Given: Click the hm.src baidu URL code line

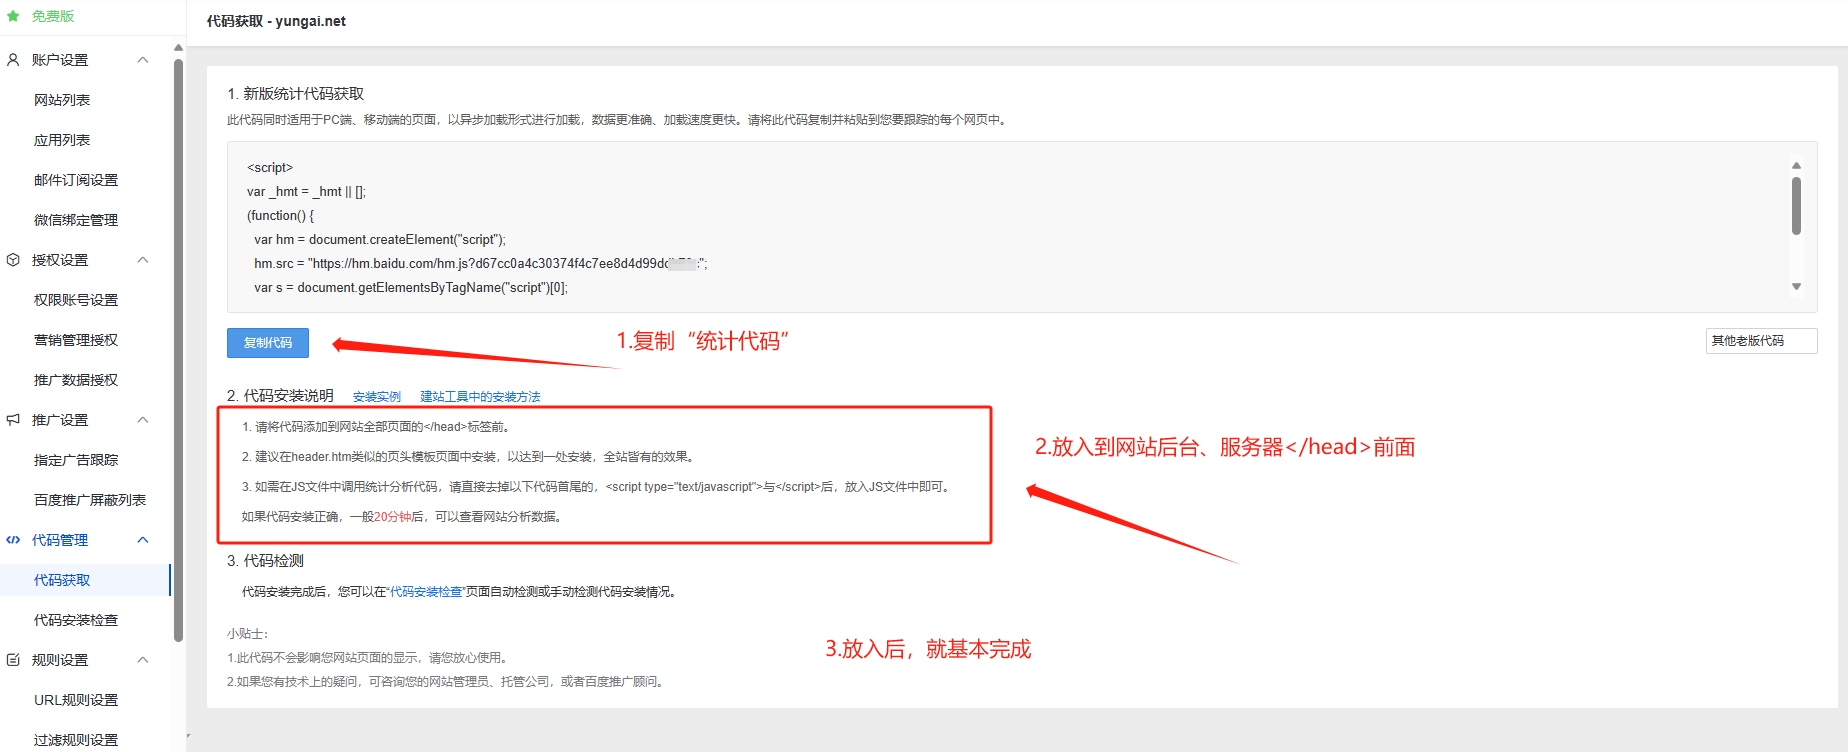Looking at the screenshot, I should pyautogui.click(x=480, y=264).
